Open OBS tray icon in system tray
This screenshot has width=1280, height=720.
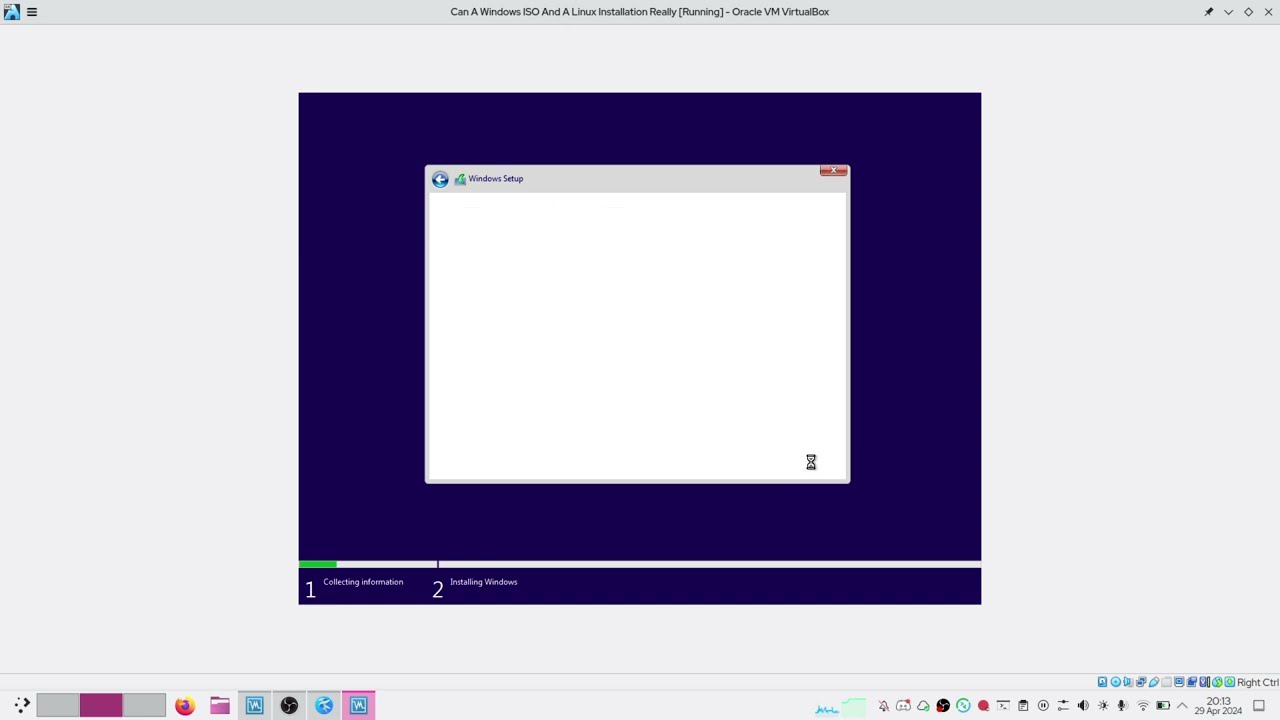pyautogui.click(x=943, y=706)
